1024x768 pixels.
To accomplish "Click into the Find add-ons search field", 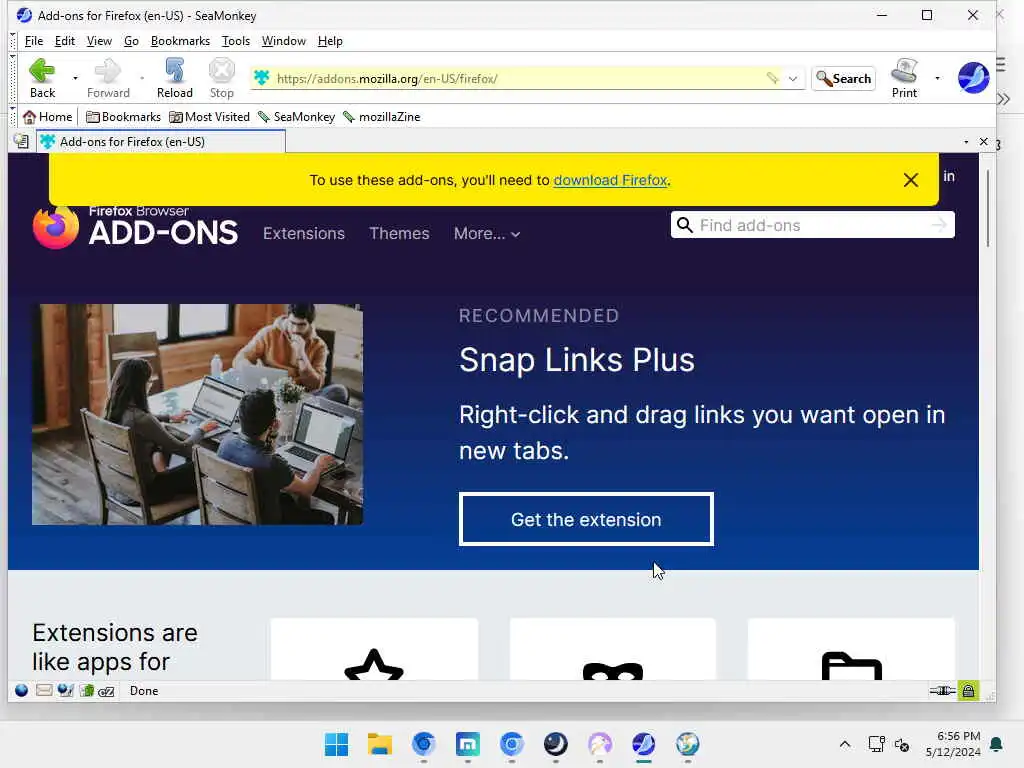I will click(812, 225).
